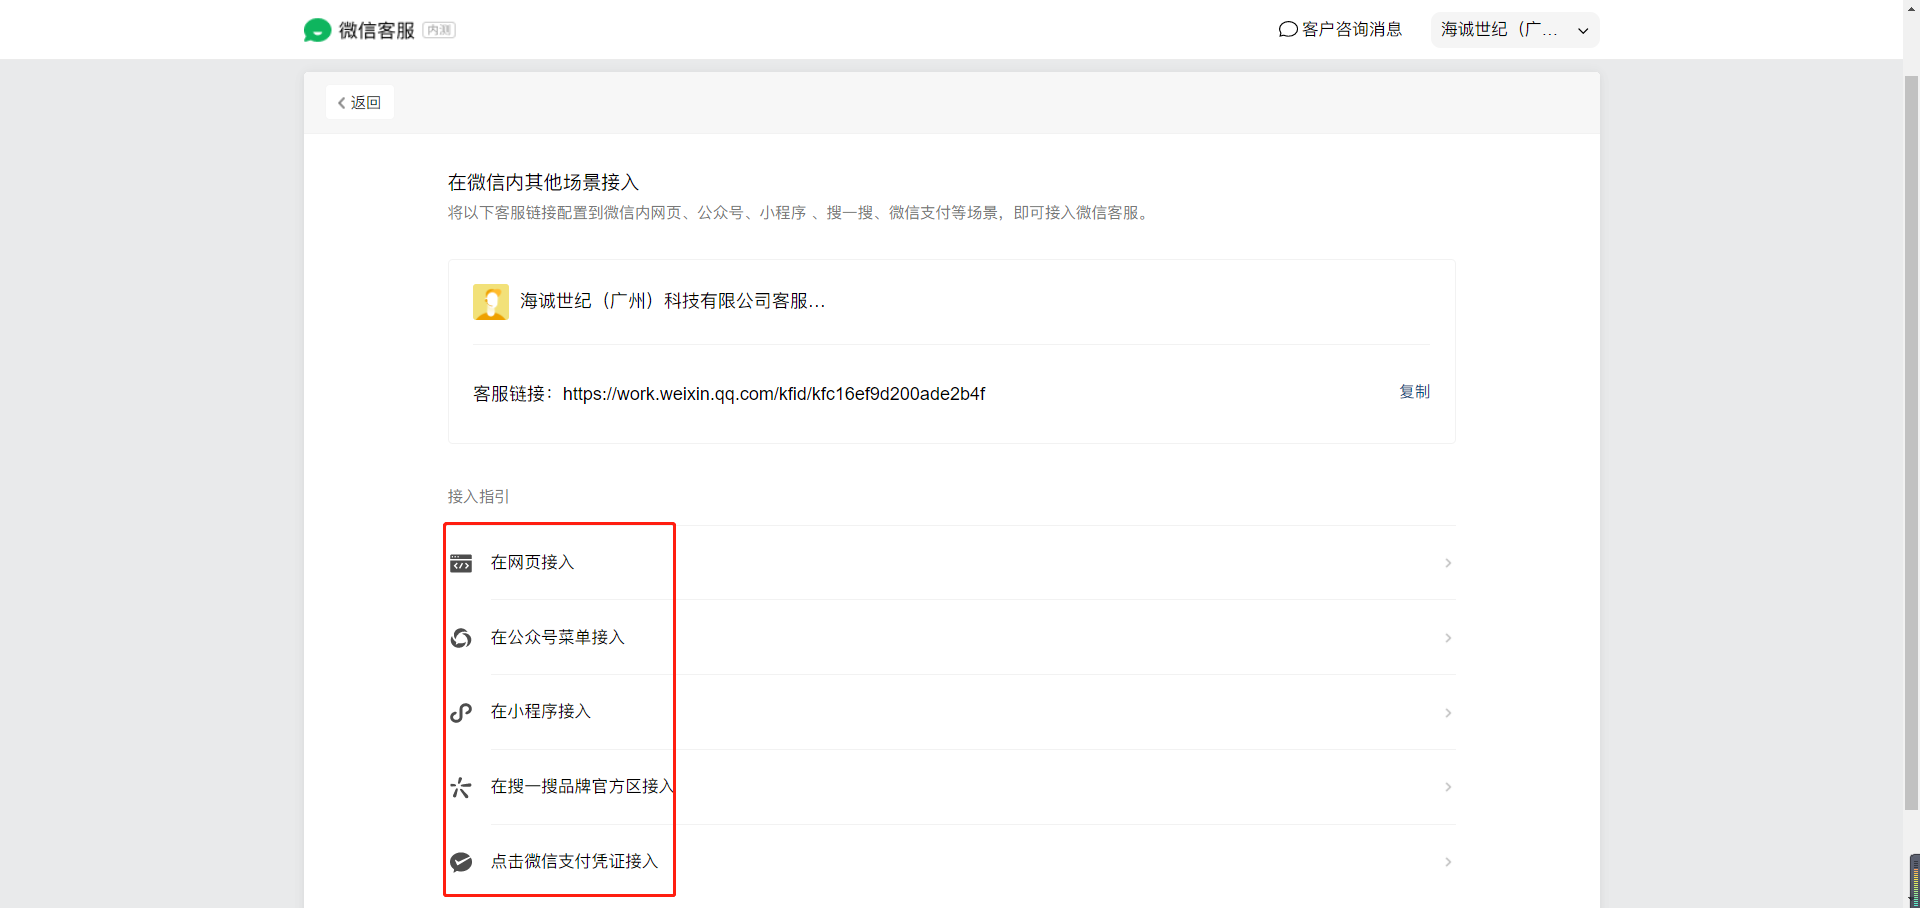Image resolution: width=1920 pixels, height=908 pixels.
Task: Click the yellow customer service avatar
Action: click(491, 302)
